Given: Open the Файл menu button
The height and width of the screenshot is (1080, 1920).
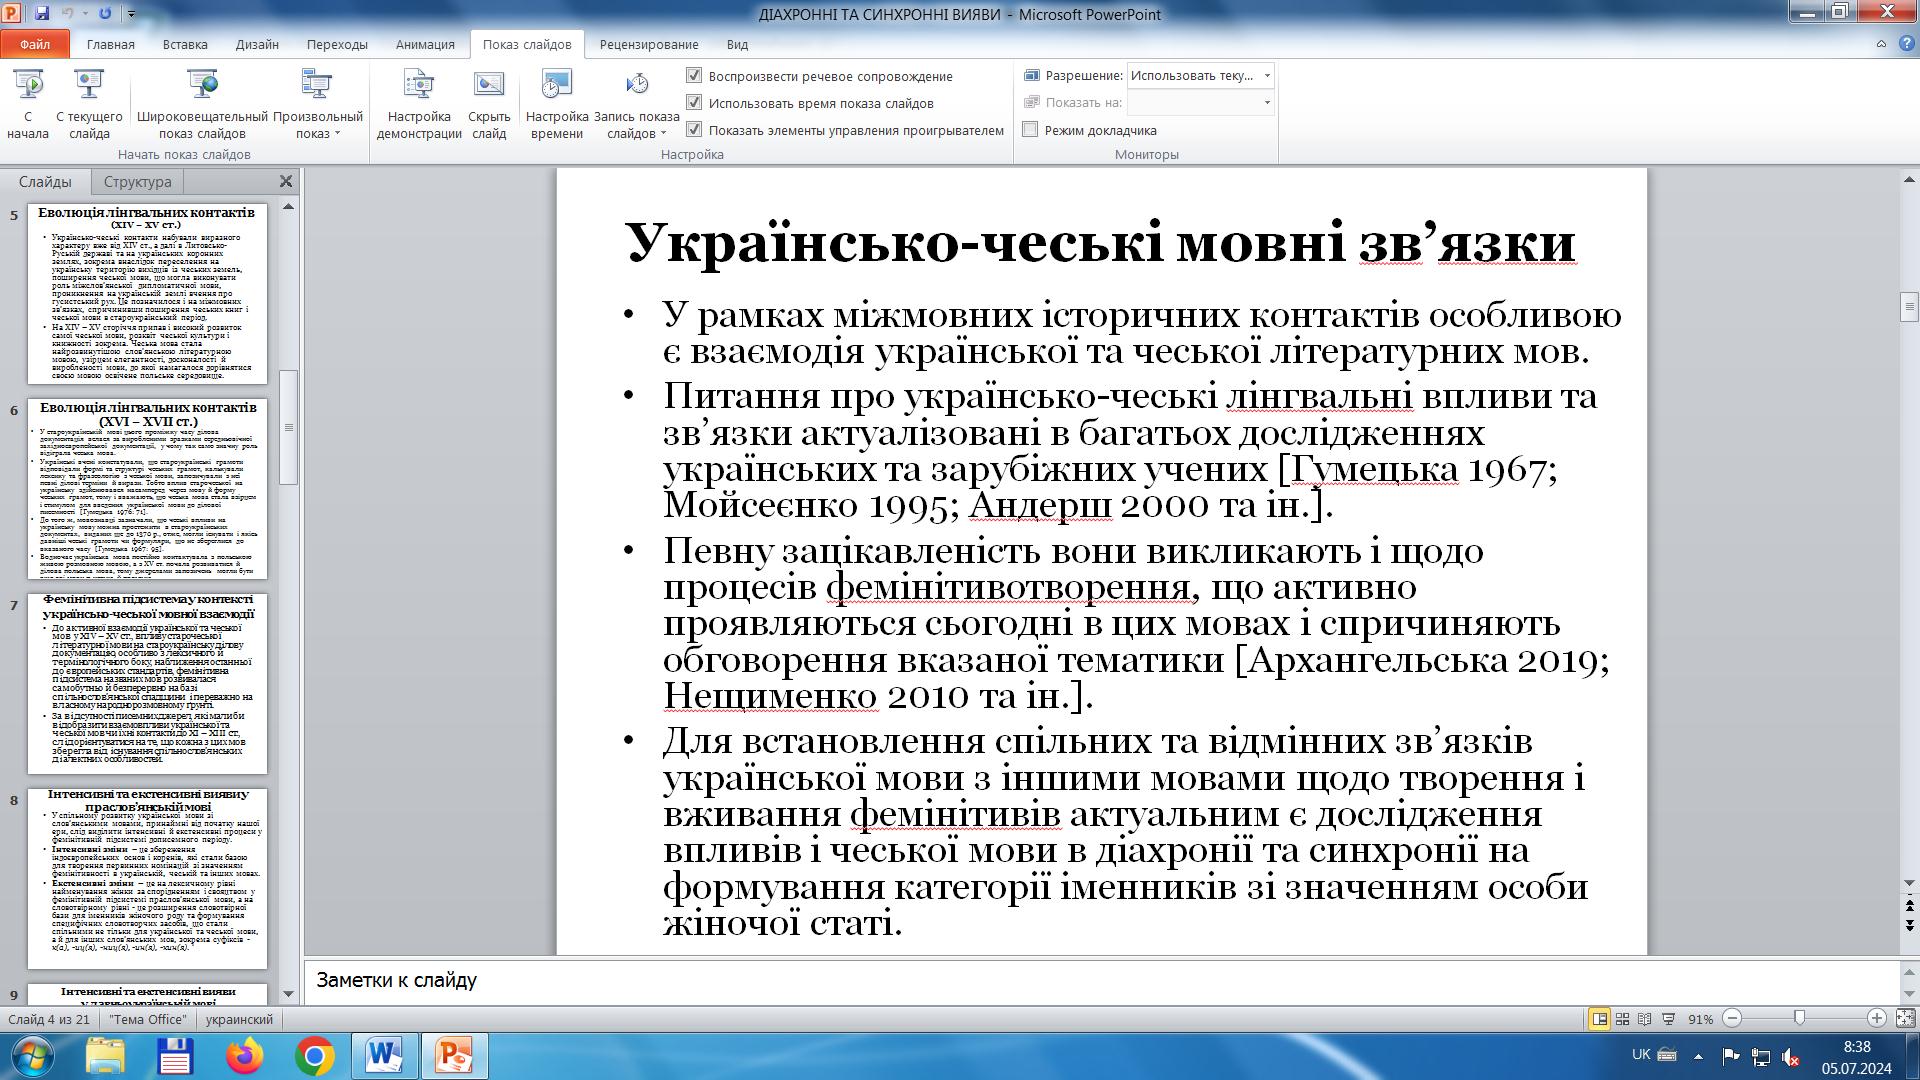Looking at the screenshot, I should [35, 44].
